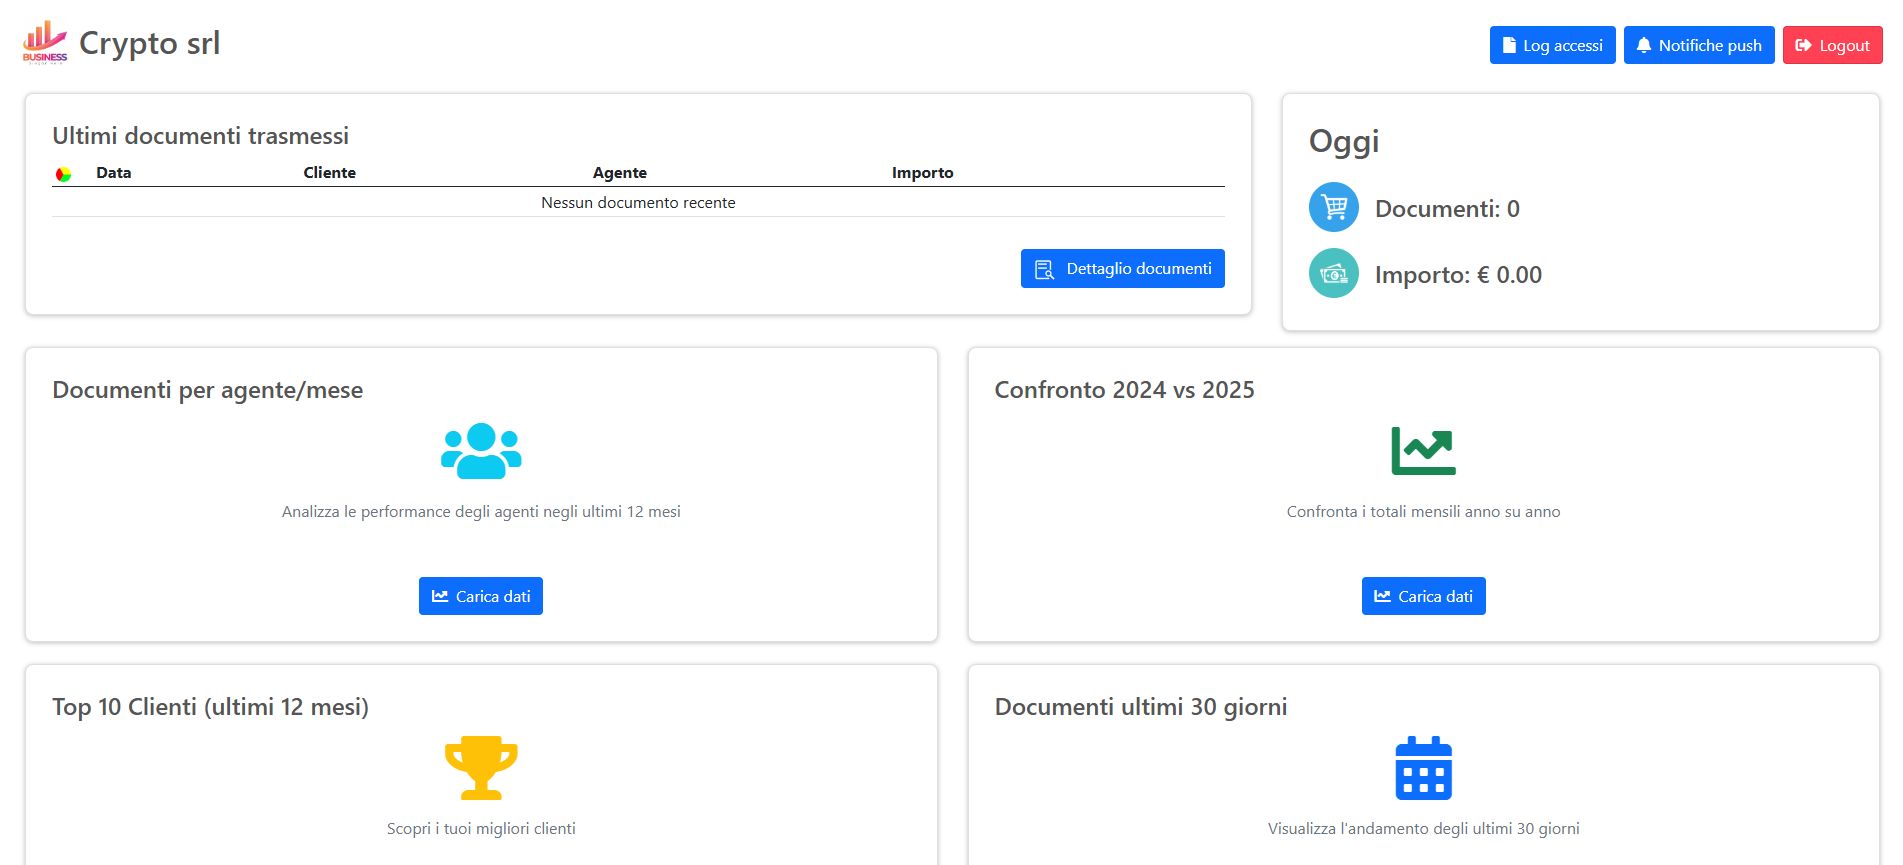Click the Agente column header
Image resolution: width=1903 pixels, height=865 pixels.
tap(619, 173)
